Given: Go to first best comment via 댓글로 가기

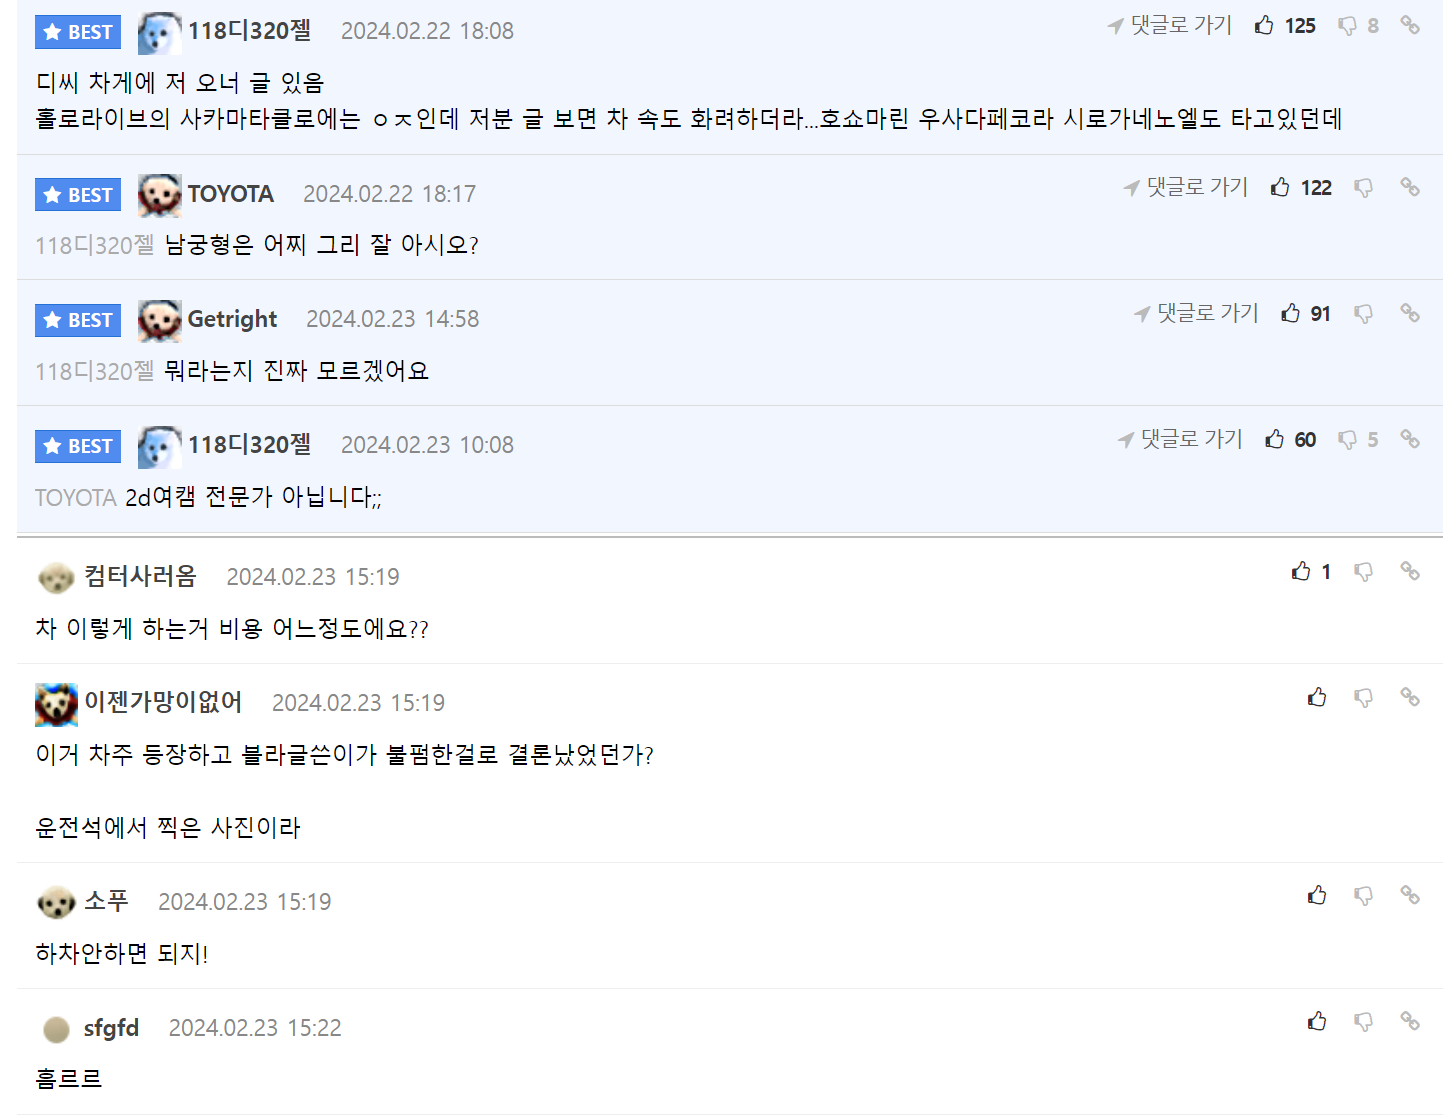Looking at the screenshot, I should pos(1170,26).
